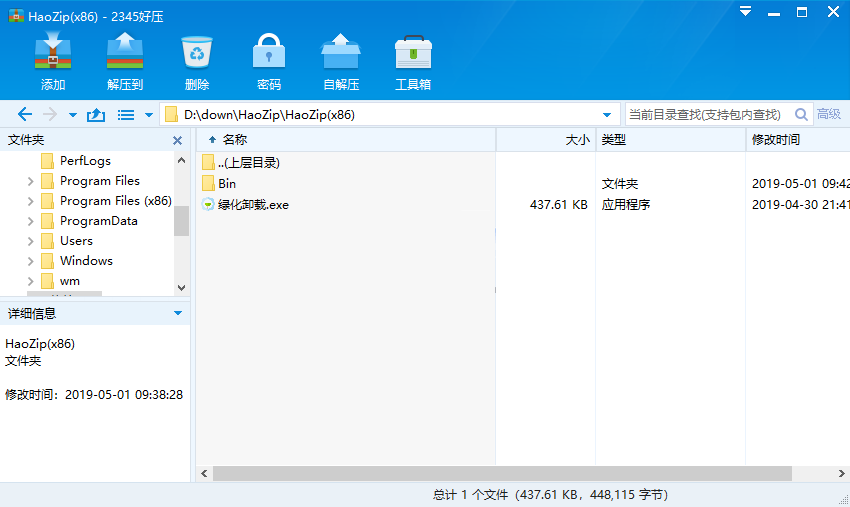Go back with the left arrow button
This screenshot has width=850, height=507.
25,115
